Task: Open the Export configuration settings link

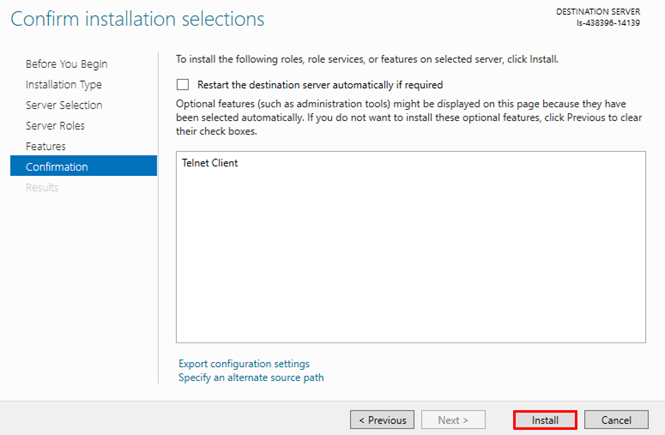Action: pyautogui.click(x=244, y=363)
